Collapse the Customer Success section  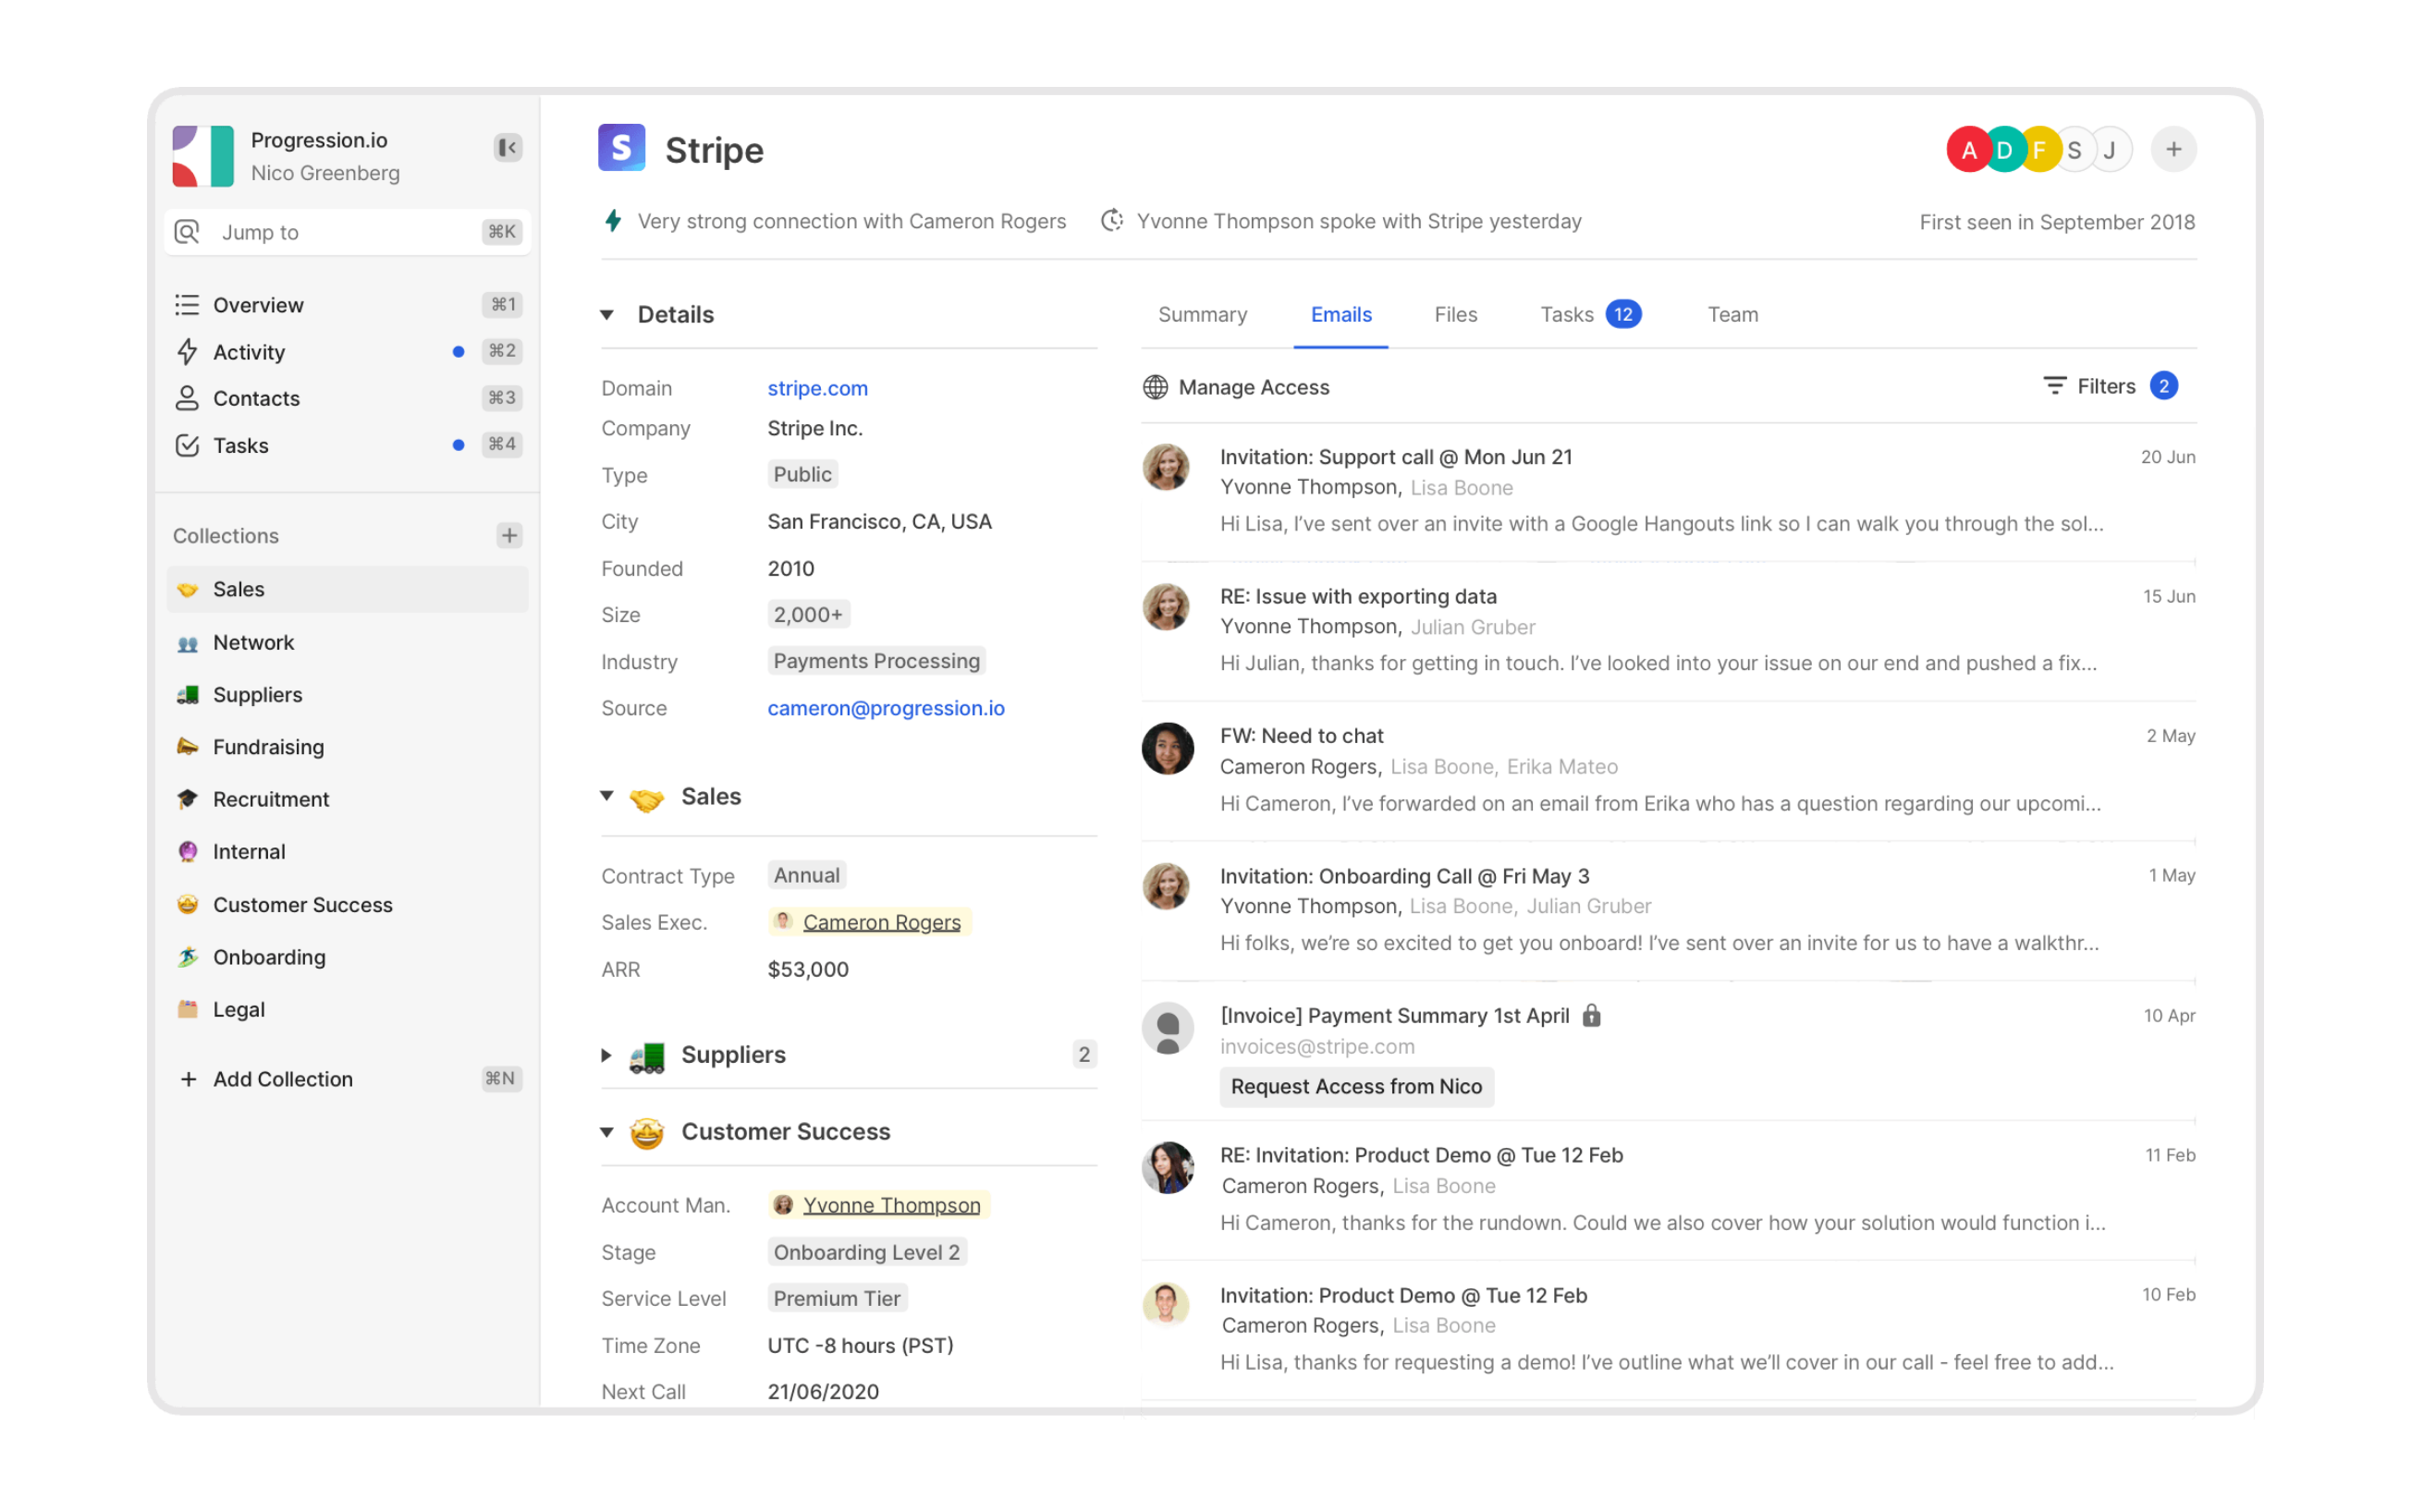(607, 1132)
